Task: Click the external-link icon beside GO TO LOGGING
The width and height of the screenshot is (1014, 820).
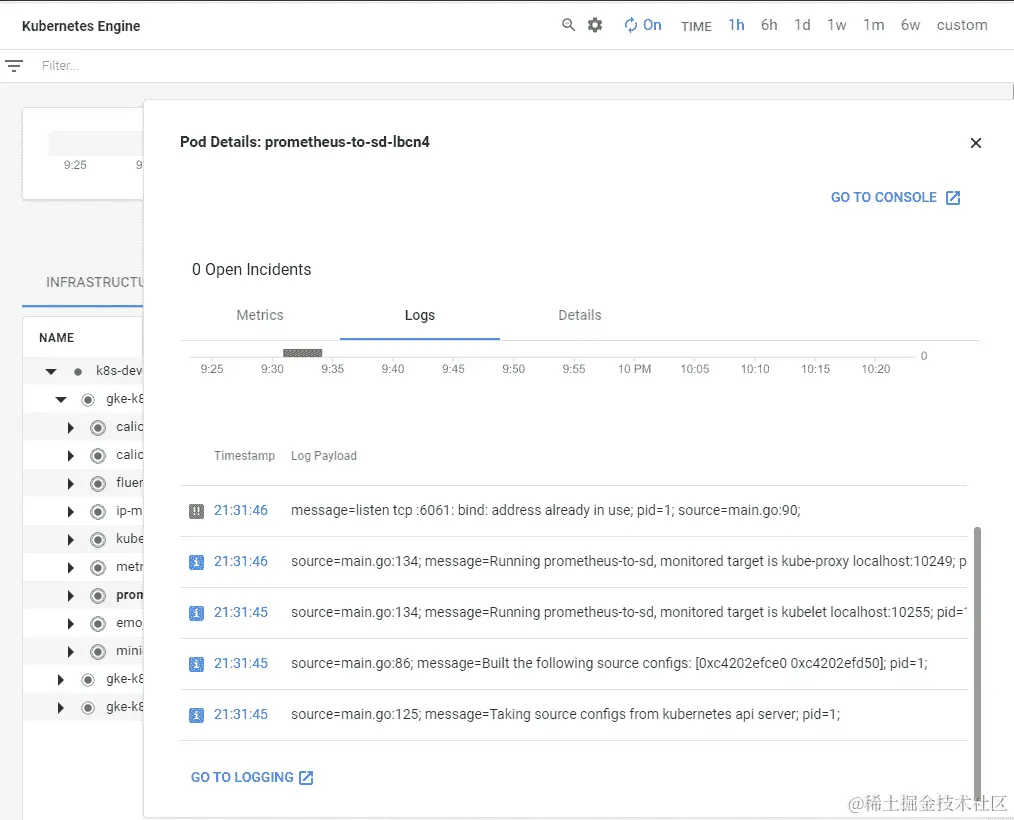Action: 307,778
